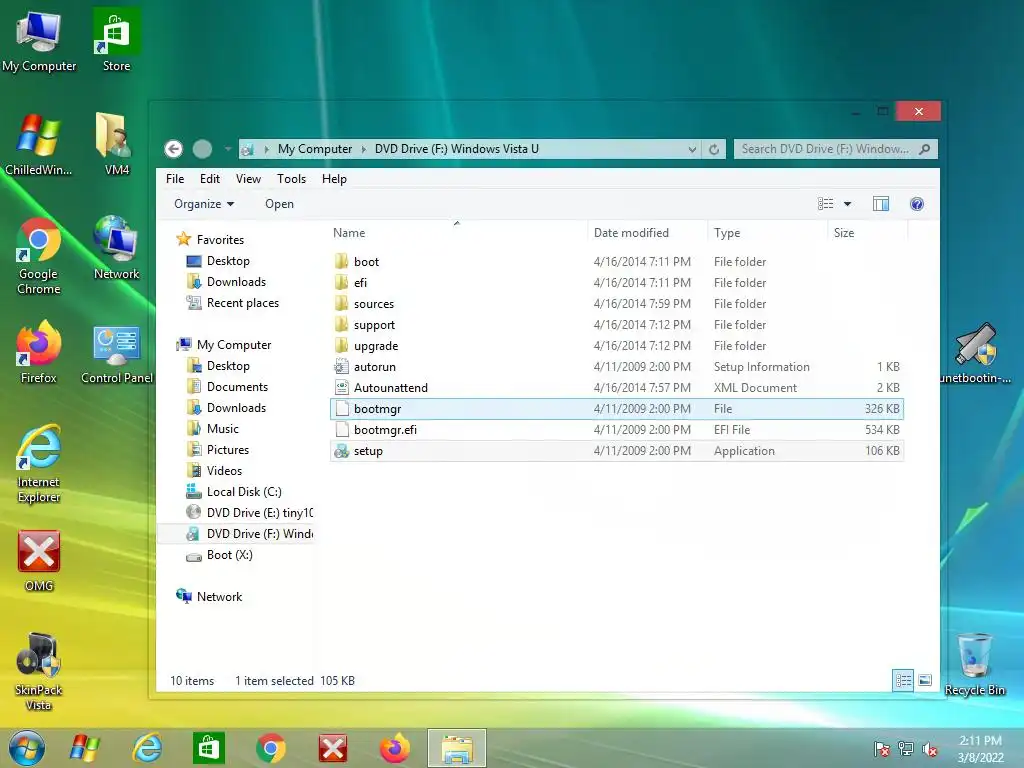Screen dimensions: 1024x768
Task: Select the Autounattend XML file
Action: pos(616,388)
